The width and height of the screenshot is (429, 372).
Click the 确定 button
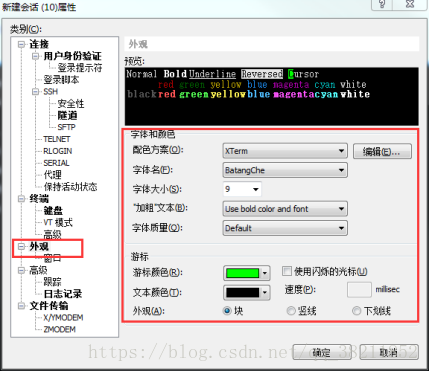pos(322,352)
